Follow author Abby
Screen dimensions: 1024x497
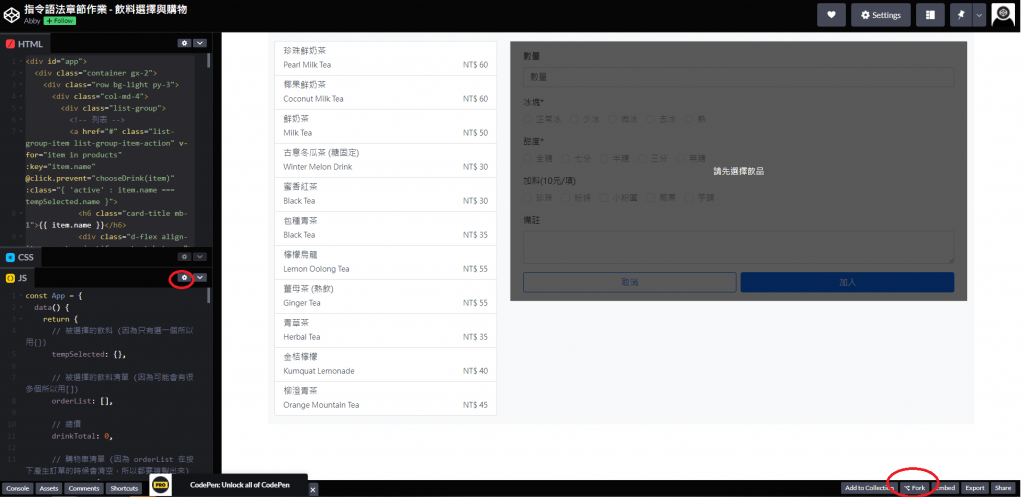[59, 21]
